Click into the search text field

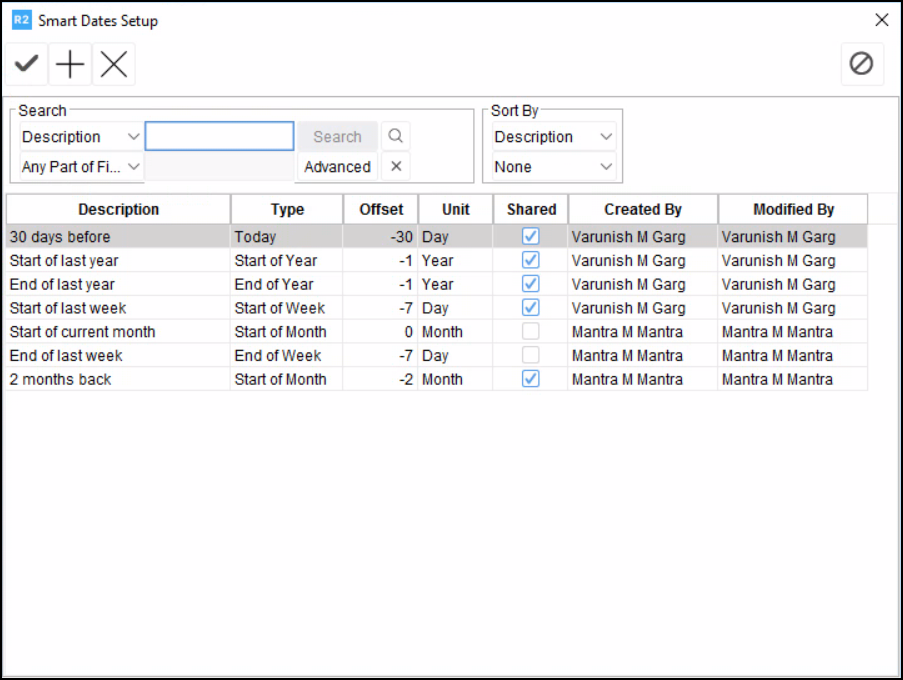(x=219, y=136)
